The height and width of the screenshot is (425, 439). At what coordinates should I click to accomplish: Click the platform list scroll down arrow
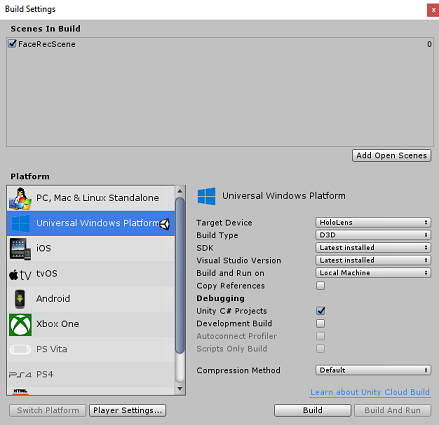click(180, 389)
